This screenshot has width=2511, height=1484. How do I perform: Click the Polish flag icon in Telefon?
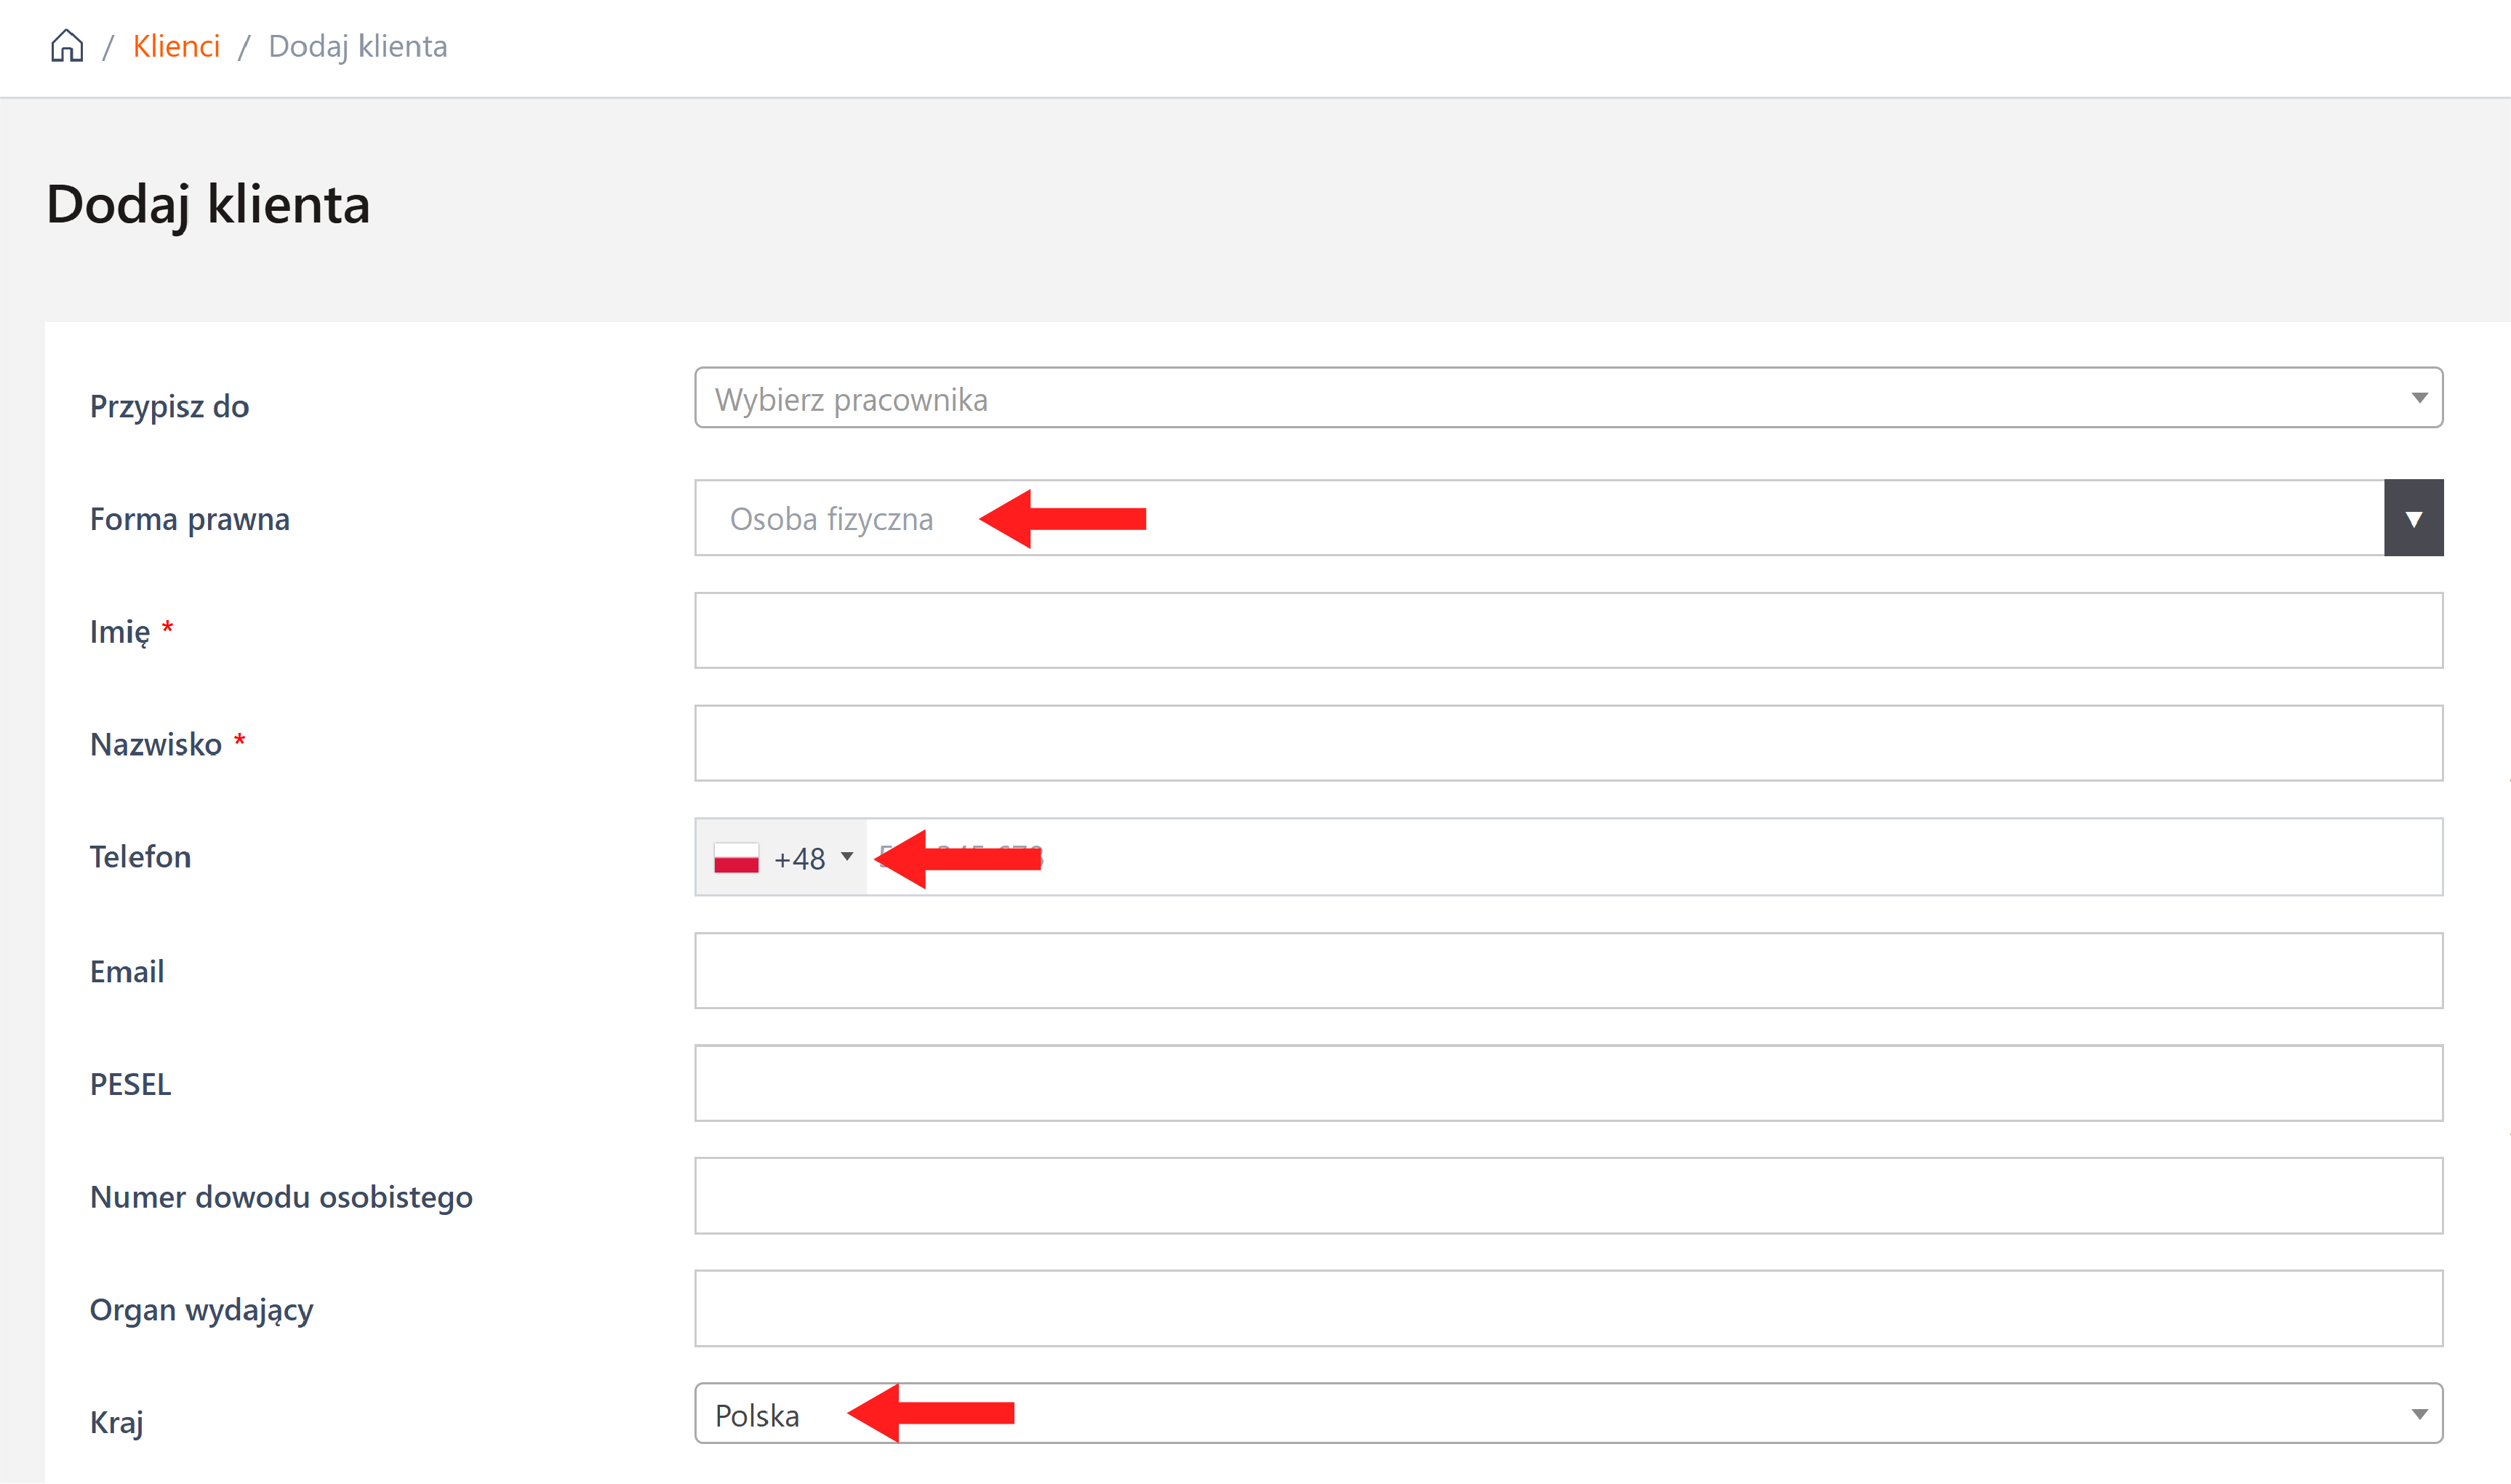[x=736, y=858]
